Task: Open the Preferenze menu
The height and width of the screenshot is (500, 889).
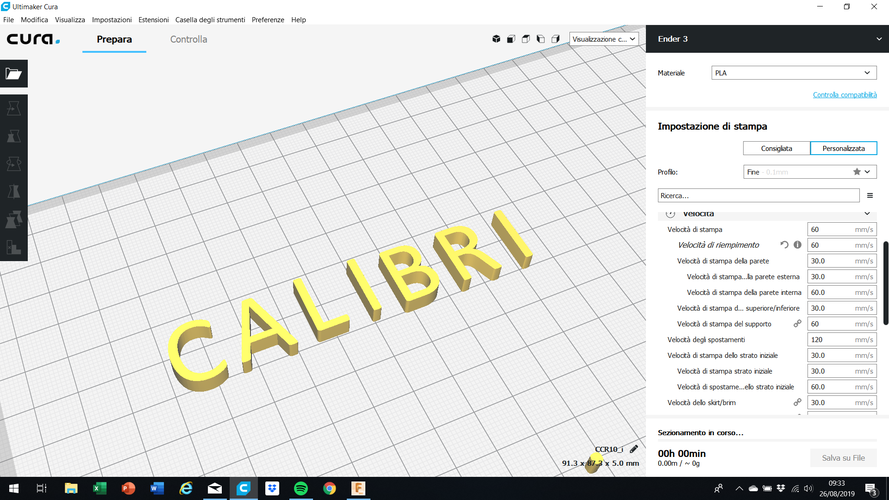Action: [268, 19]
